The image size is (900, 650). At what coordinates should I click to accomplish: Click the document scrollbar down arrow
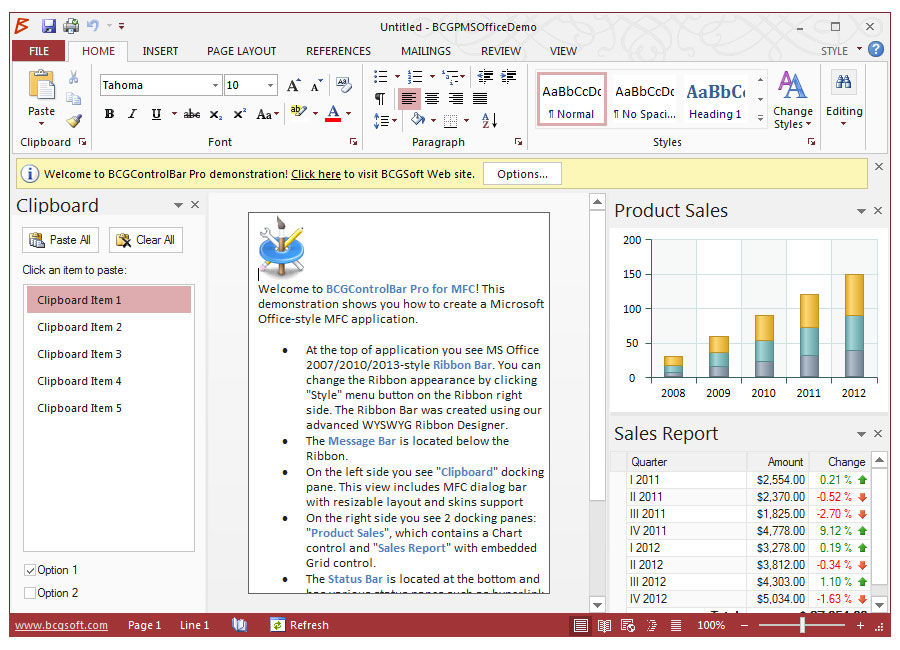click(x=598, y=605)
